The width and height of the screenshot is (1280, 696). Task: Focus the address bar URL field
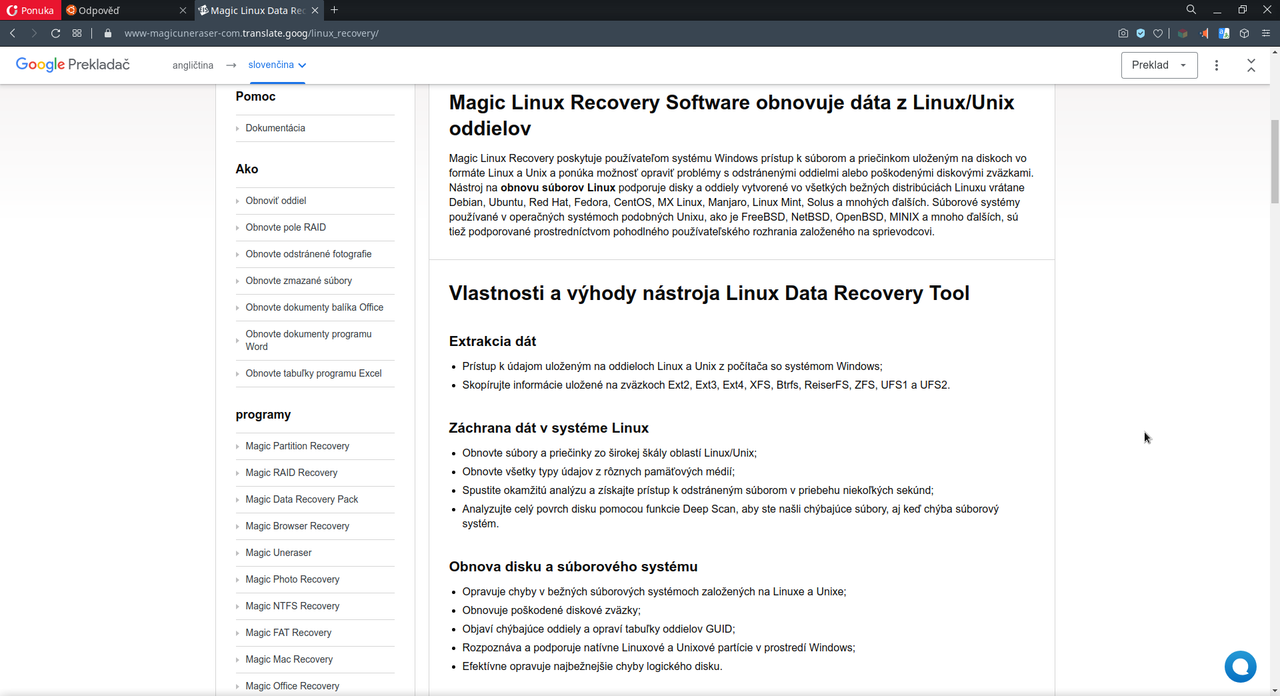click(600, 33)
